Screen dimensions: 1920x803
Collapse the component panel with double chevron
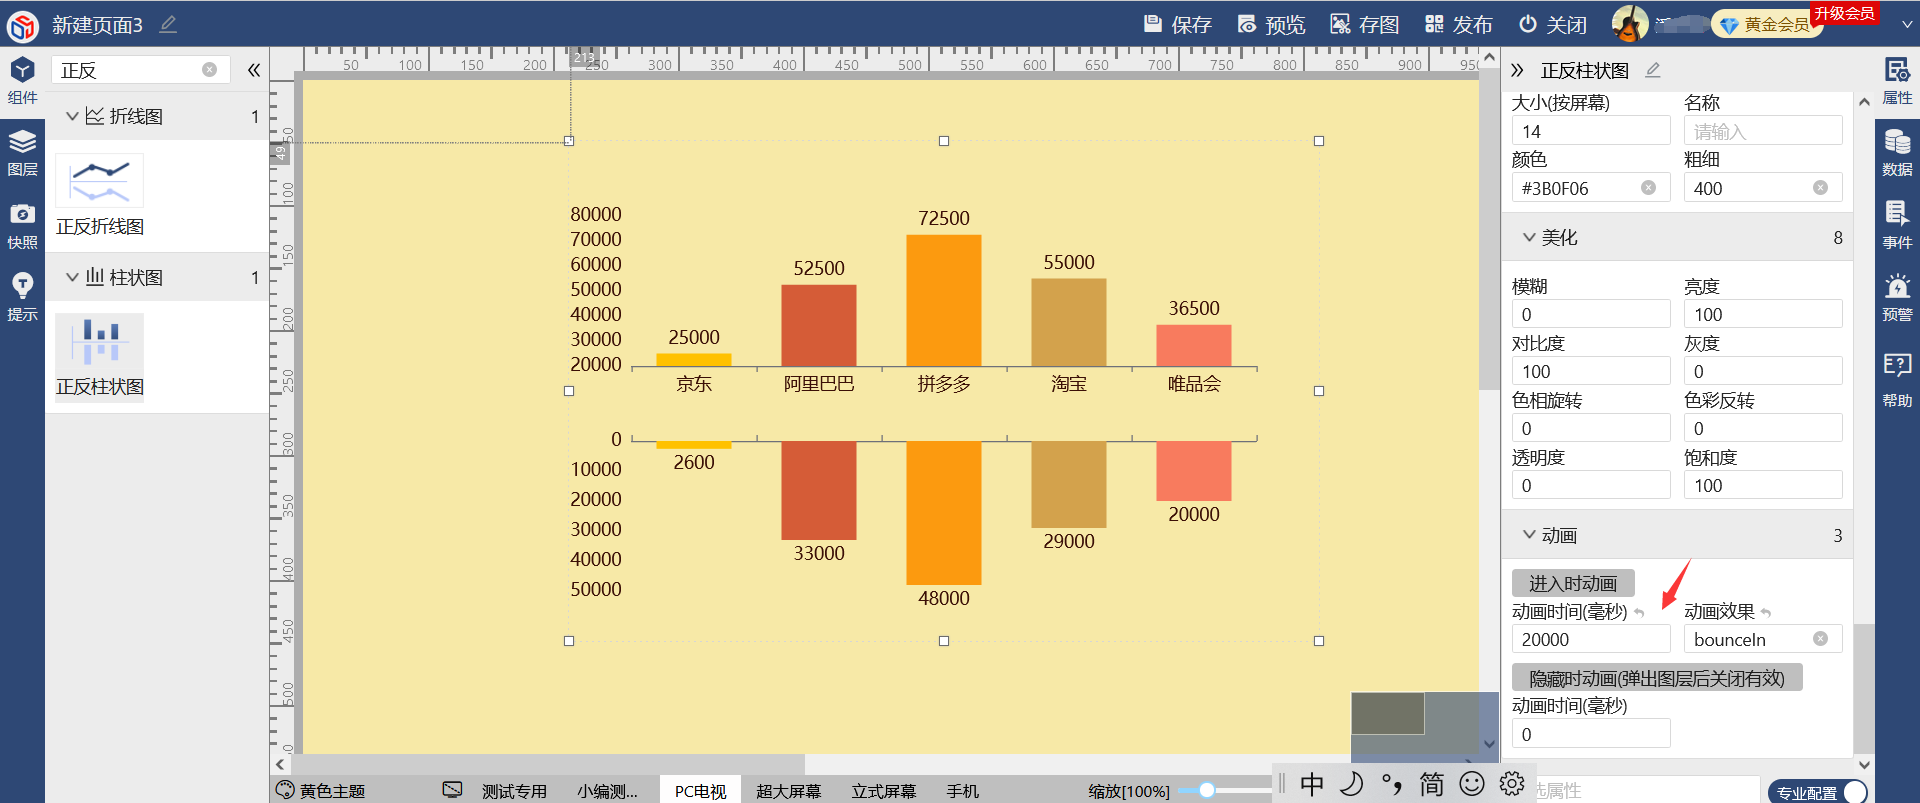click(x=254, y=70)
